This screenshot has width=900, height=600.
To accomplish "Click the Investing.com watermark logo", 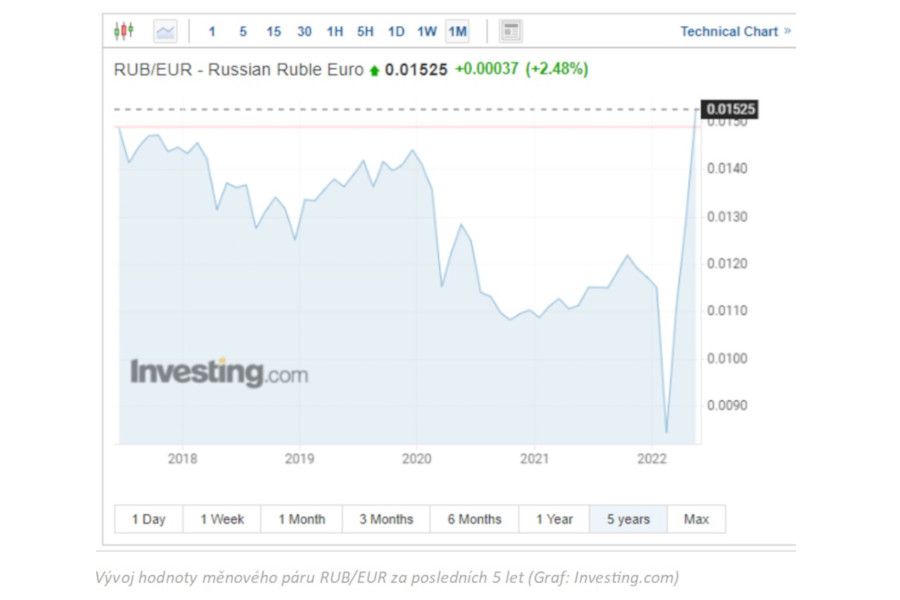I will 219,373.
